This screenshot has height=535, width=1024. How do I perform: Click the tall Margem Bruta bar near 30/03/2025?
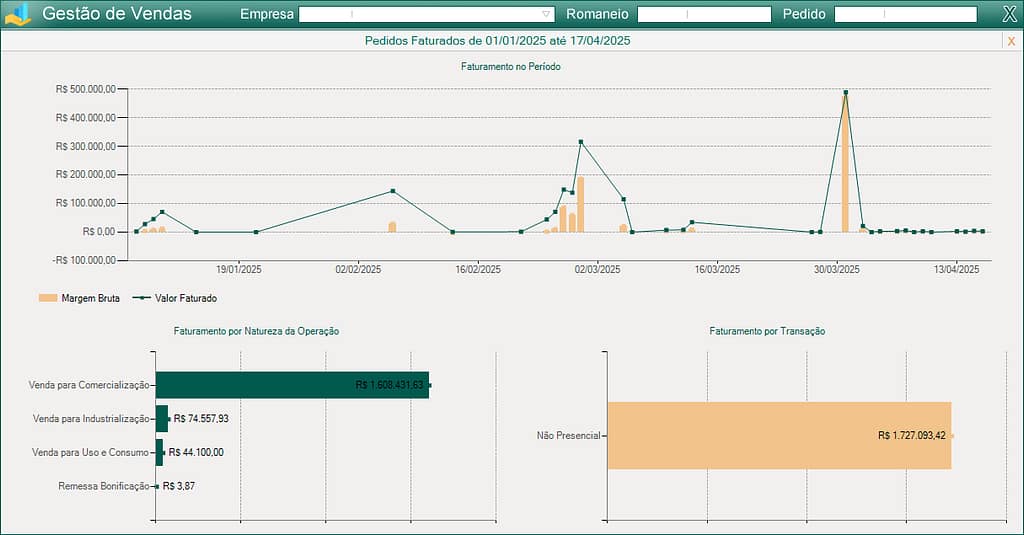[x=845, y=163]
